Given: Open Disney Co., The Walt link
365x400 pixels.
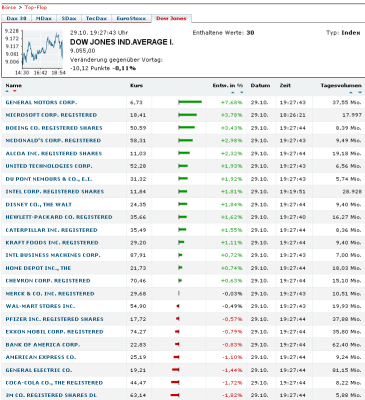Looking at the screenshot, I should pyautogui.click(x=39, y=204).
